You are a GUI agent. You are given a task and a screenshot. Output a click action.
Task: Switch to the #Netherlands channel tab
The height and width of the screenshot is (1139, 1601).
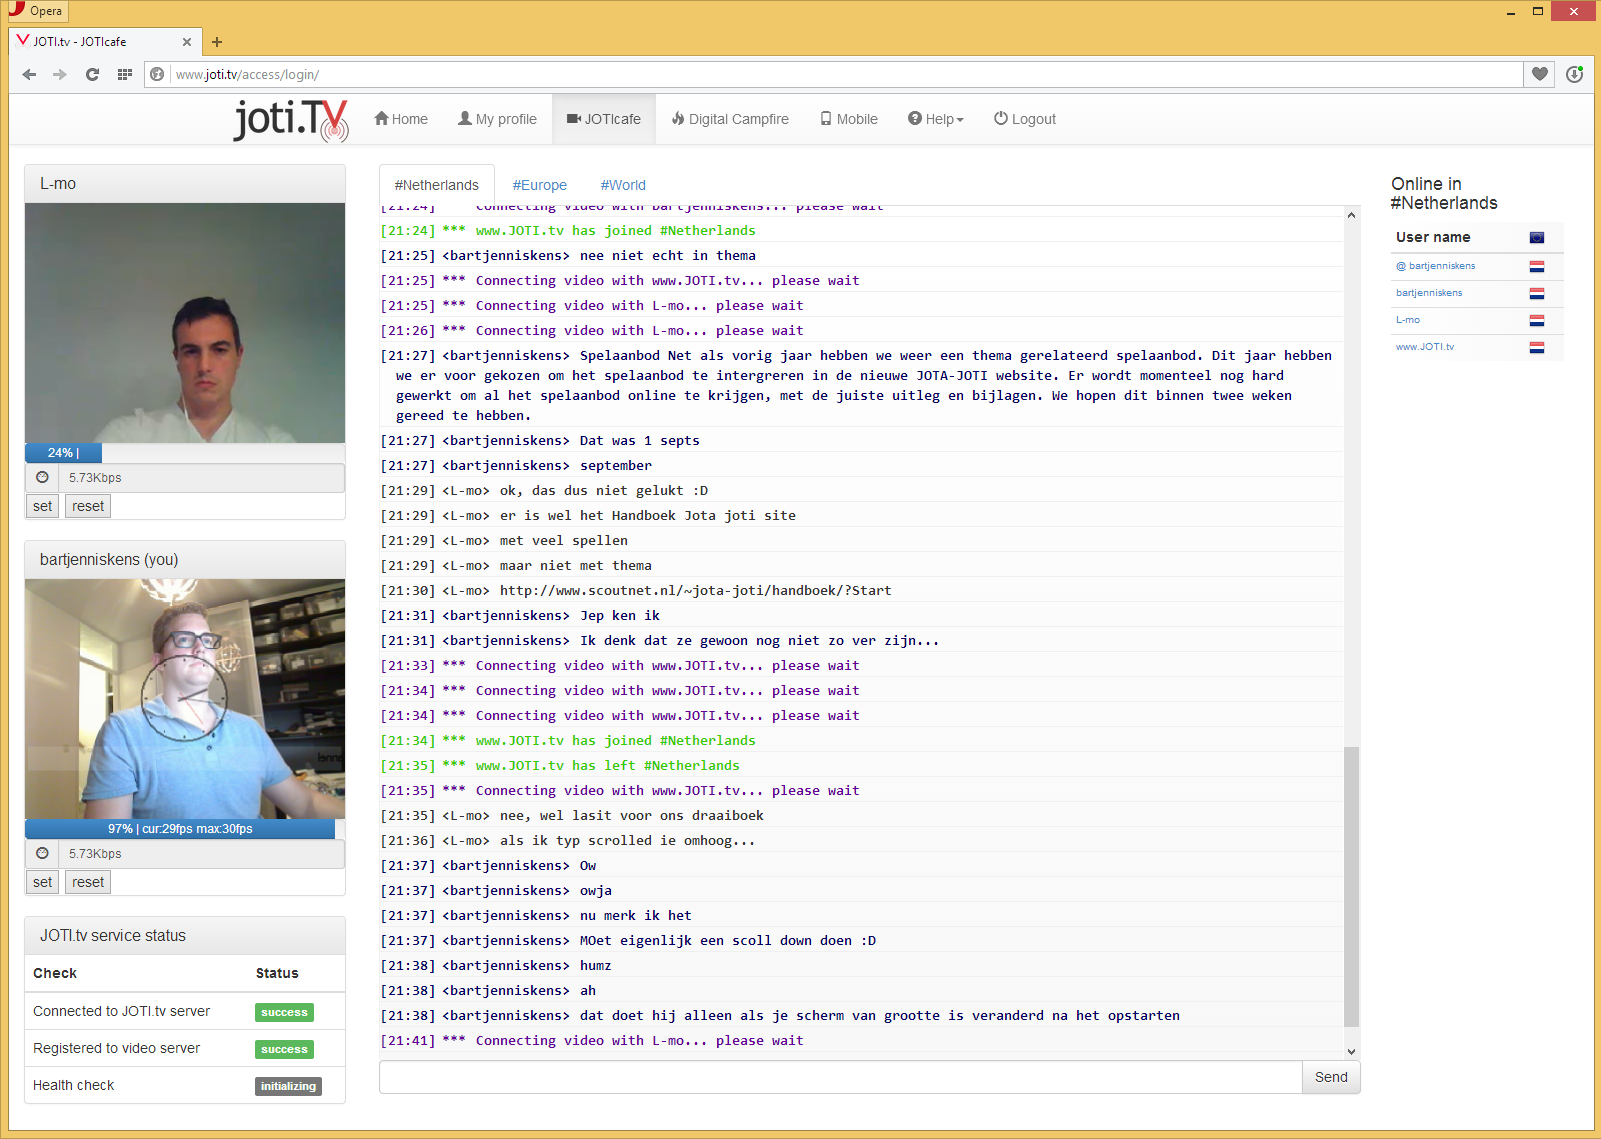tap(437, 185)
